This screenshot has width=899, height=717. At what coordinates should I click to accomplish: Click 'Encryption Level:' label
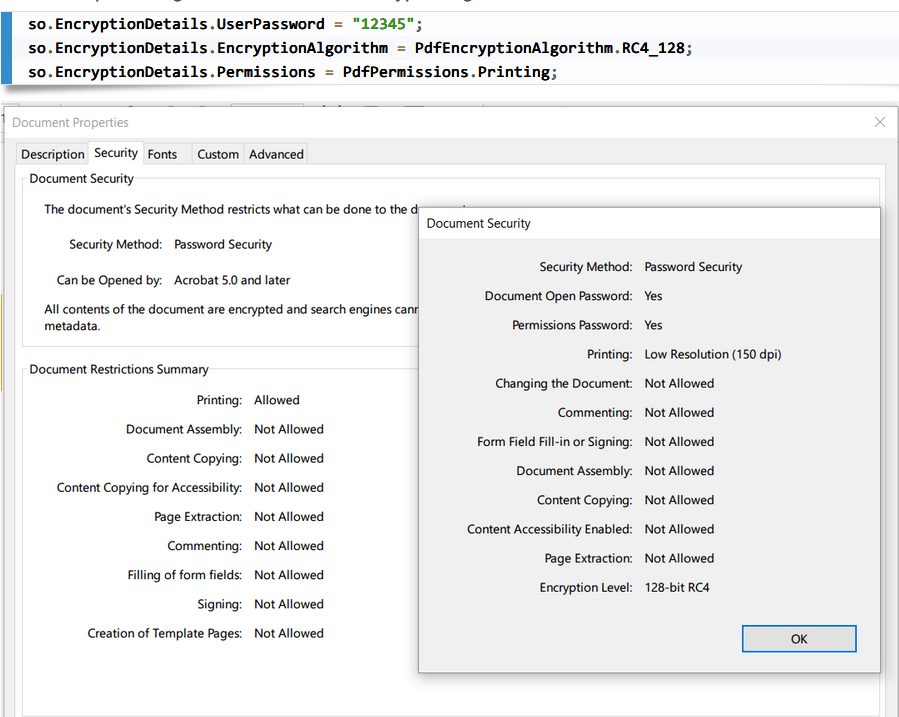click(x=586, y=587)
